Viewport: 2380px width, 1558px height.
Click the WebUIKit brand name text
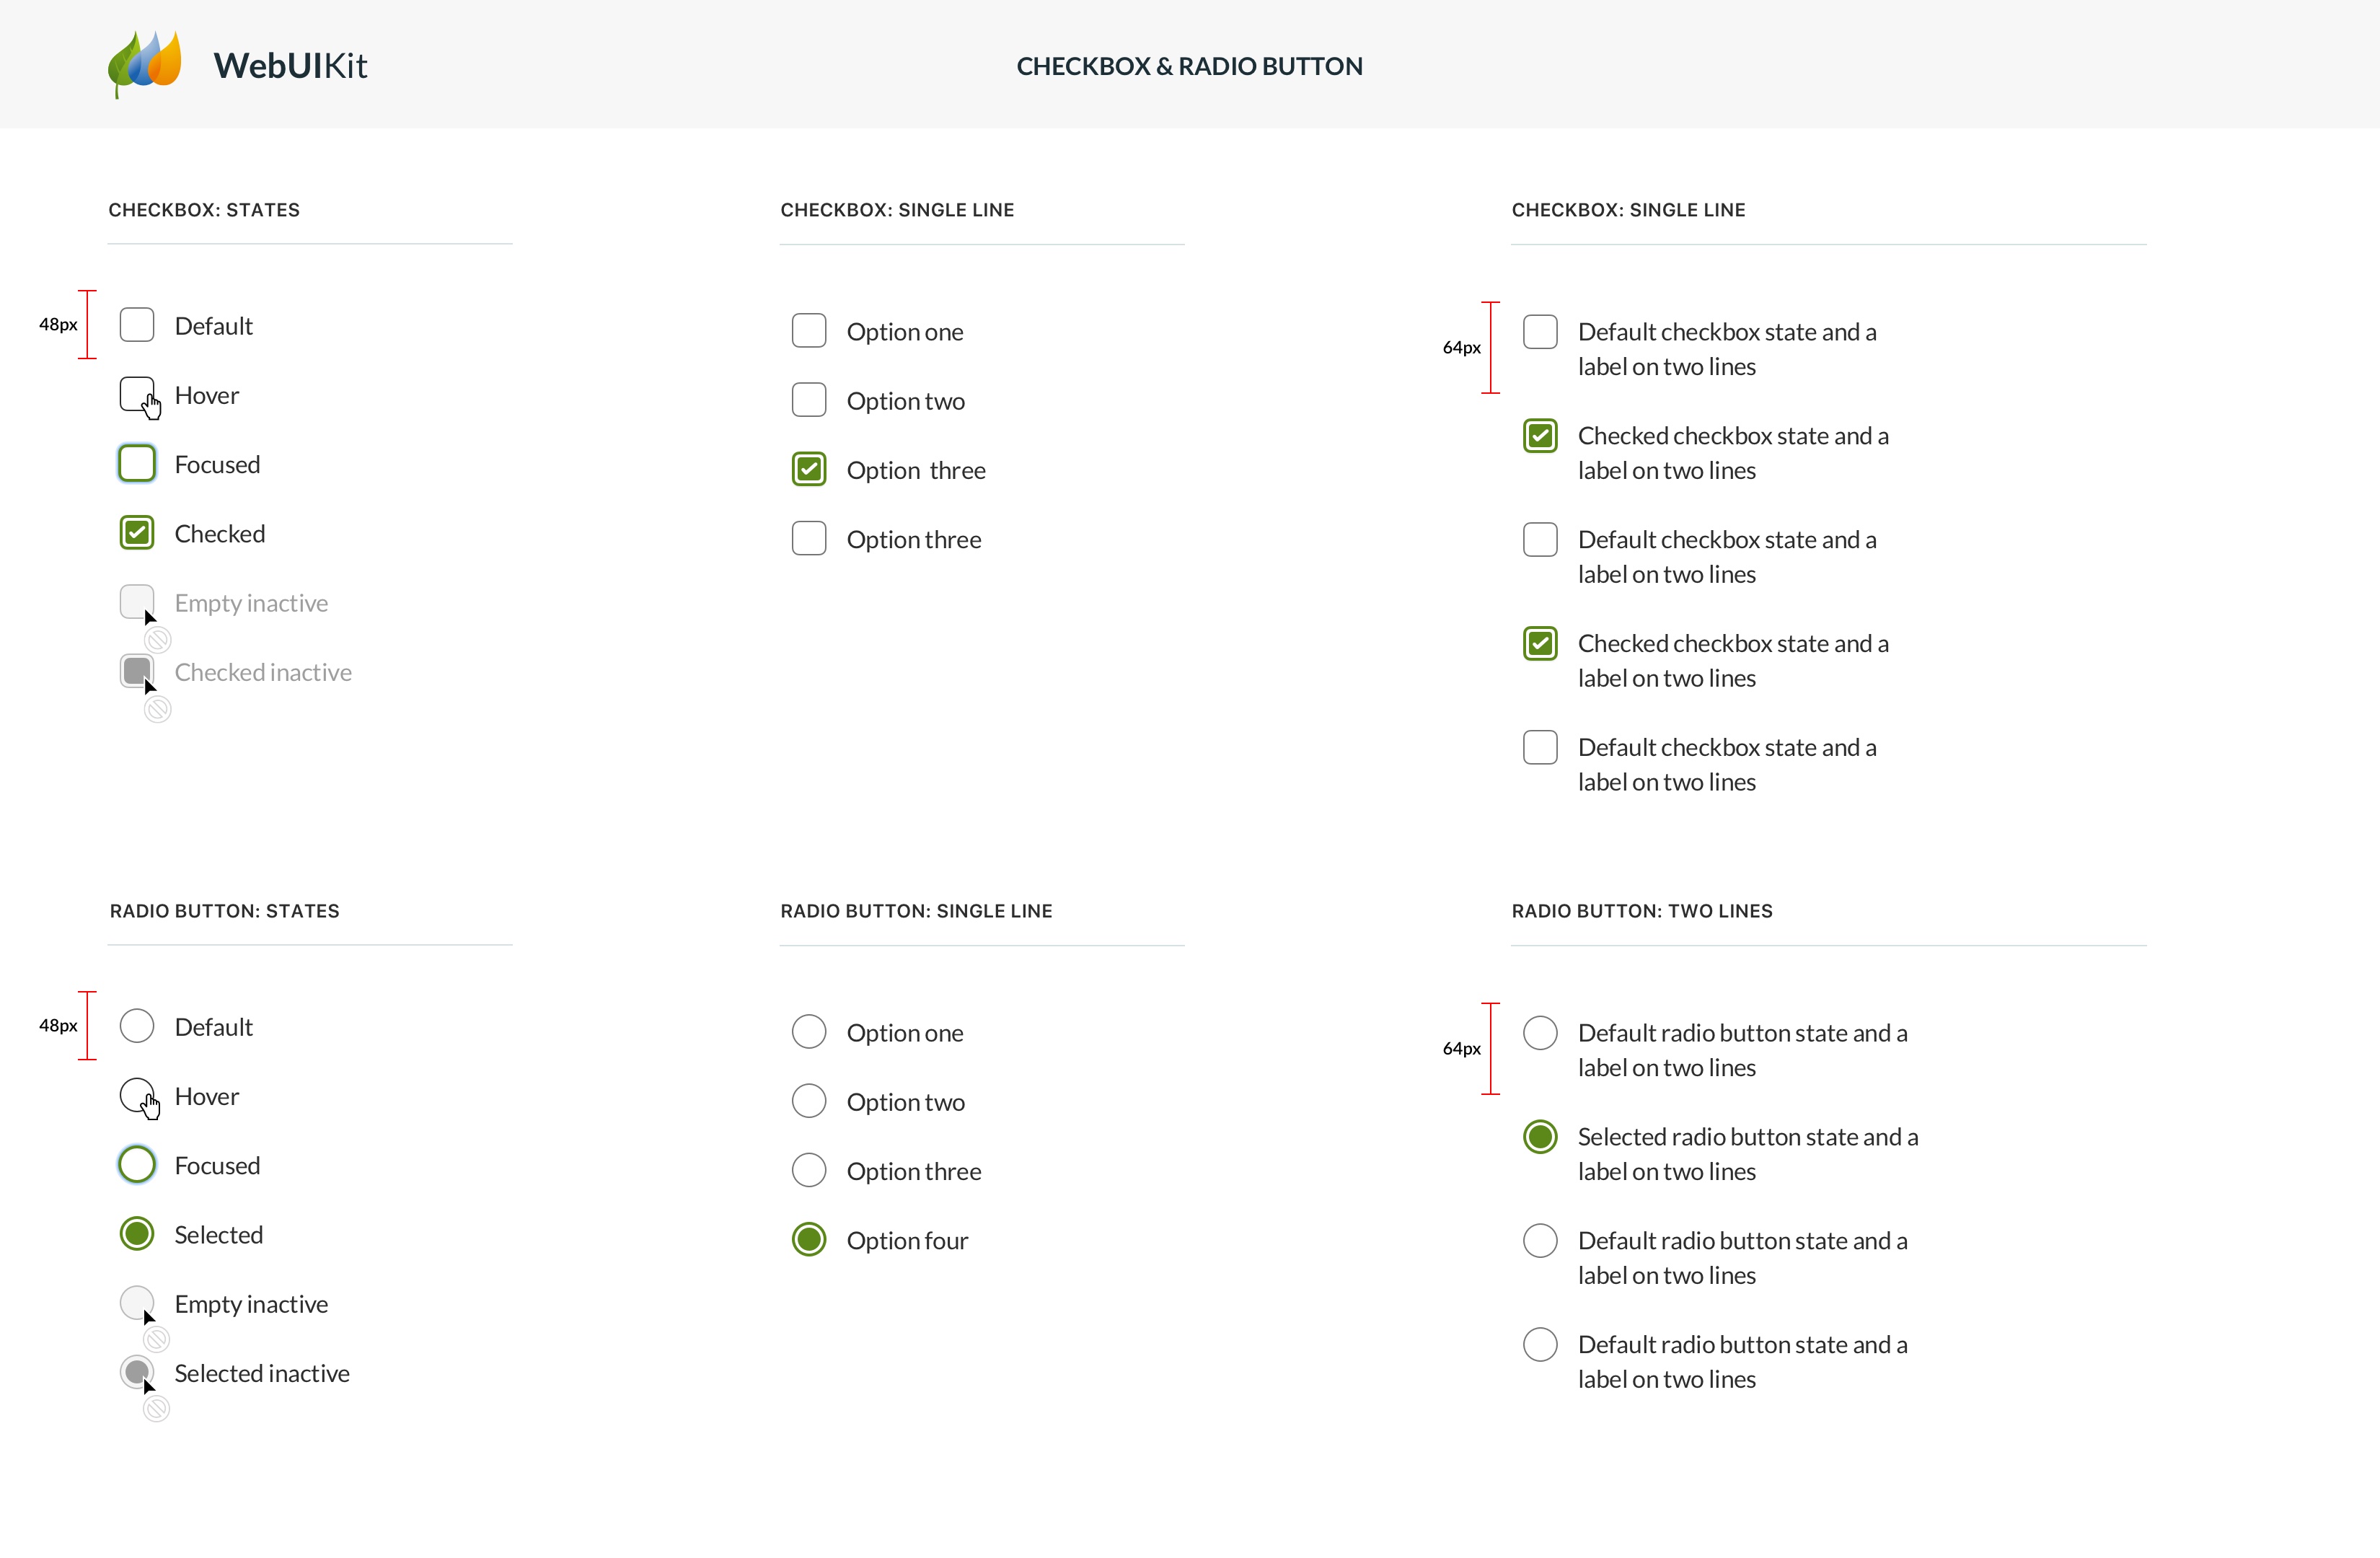290,66
